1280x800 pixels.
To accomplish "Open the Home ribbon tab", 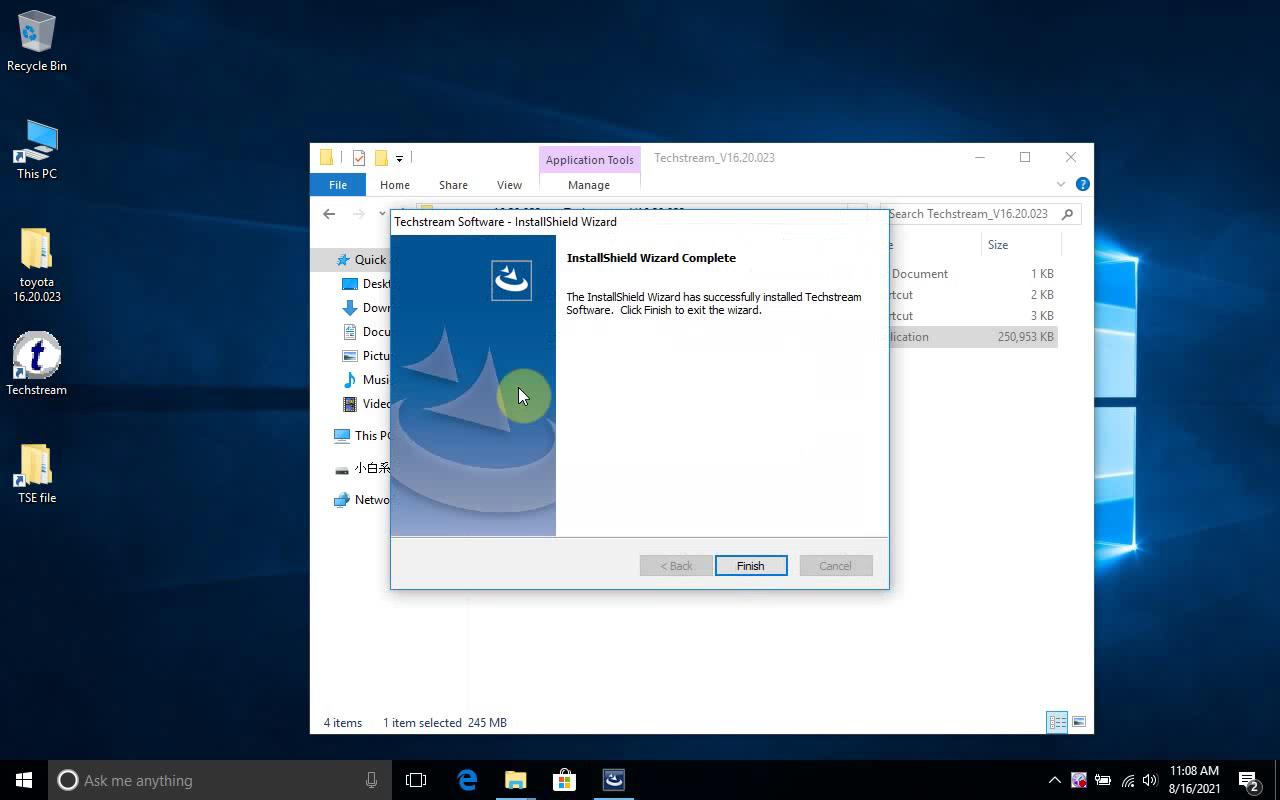I will pos(395,185).
